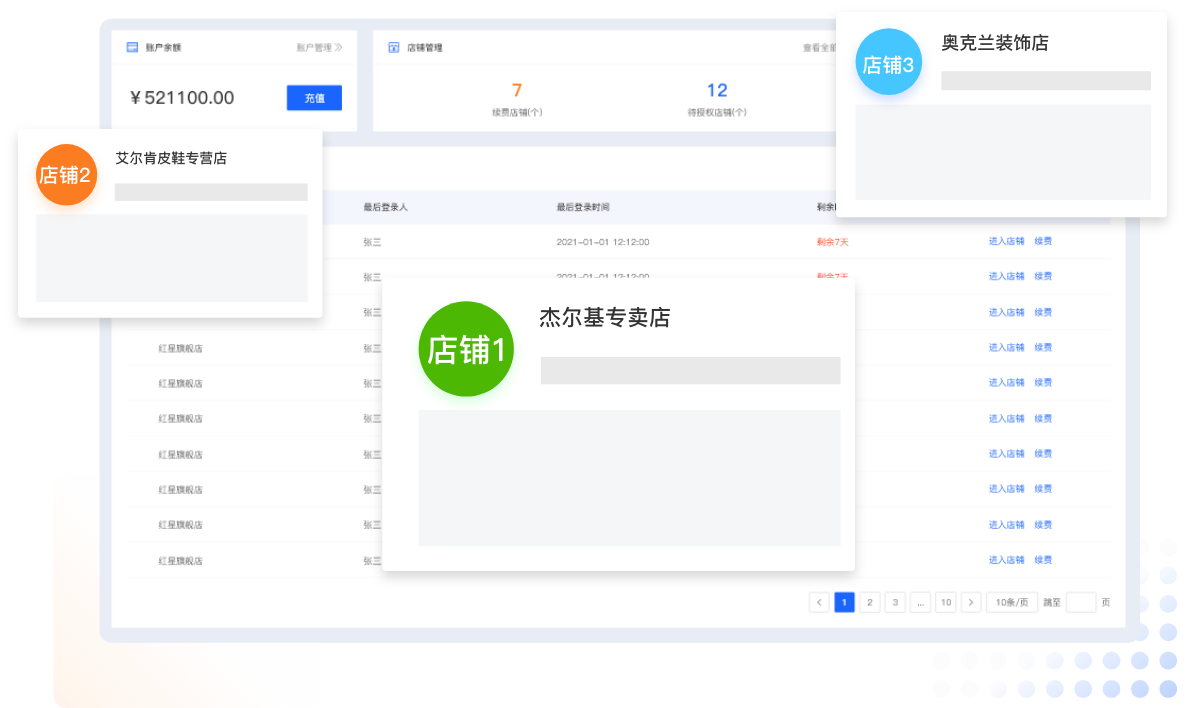
Task: Go to next page arrow
Action: click(971, 602)
